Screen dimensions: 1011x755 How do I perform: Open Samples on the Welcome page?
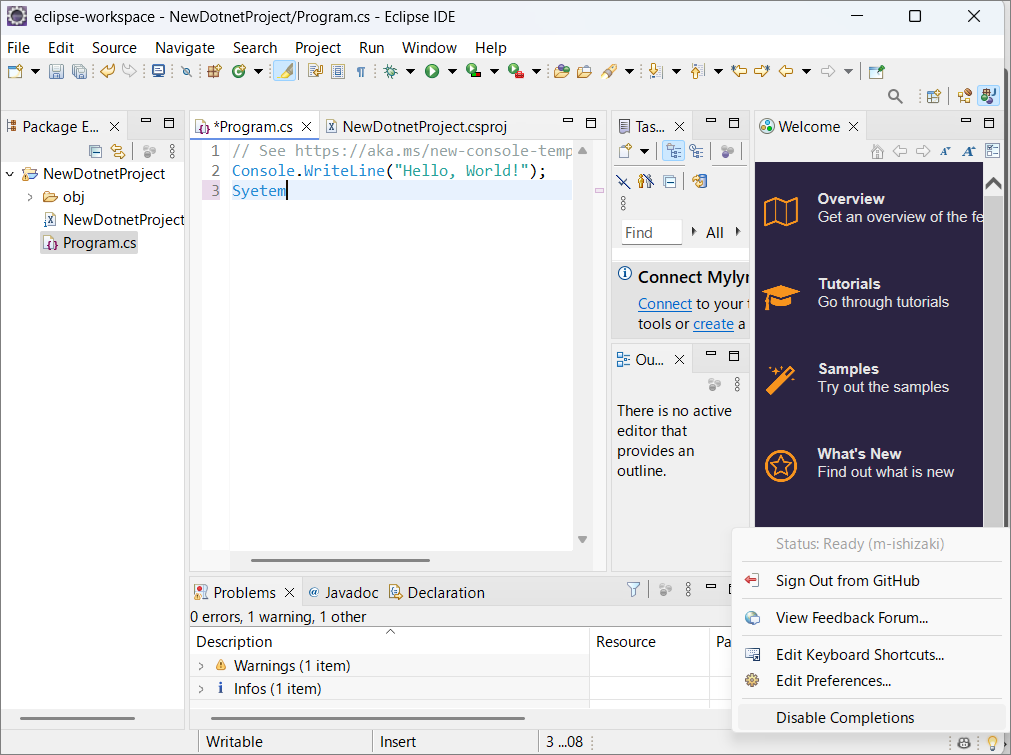[856, 378]
